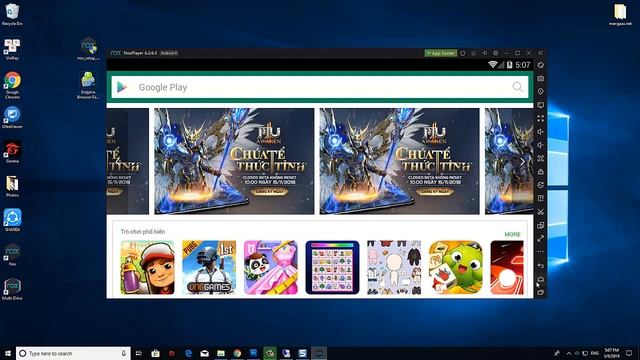Open the Mail app from the taskbar
The height and width of the screenshot is (360, 640).
click(204, 353)
